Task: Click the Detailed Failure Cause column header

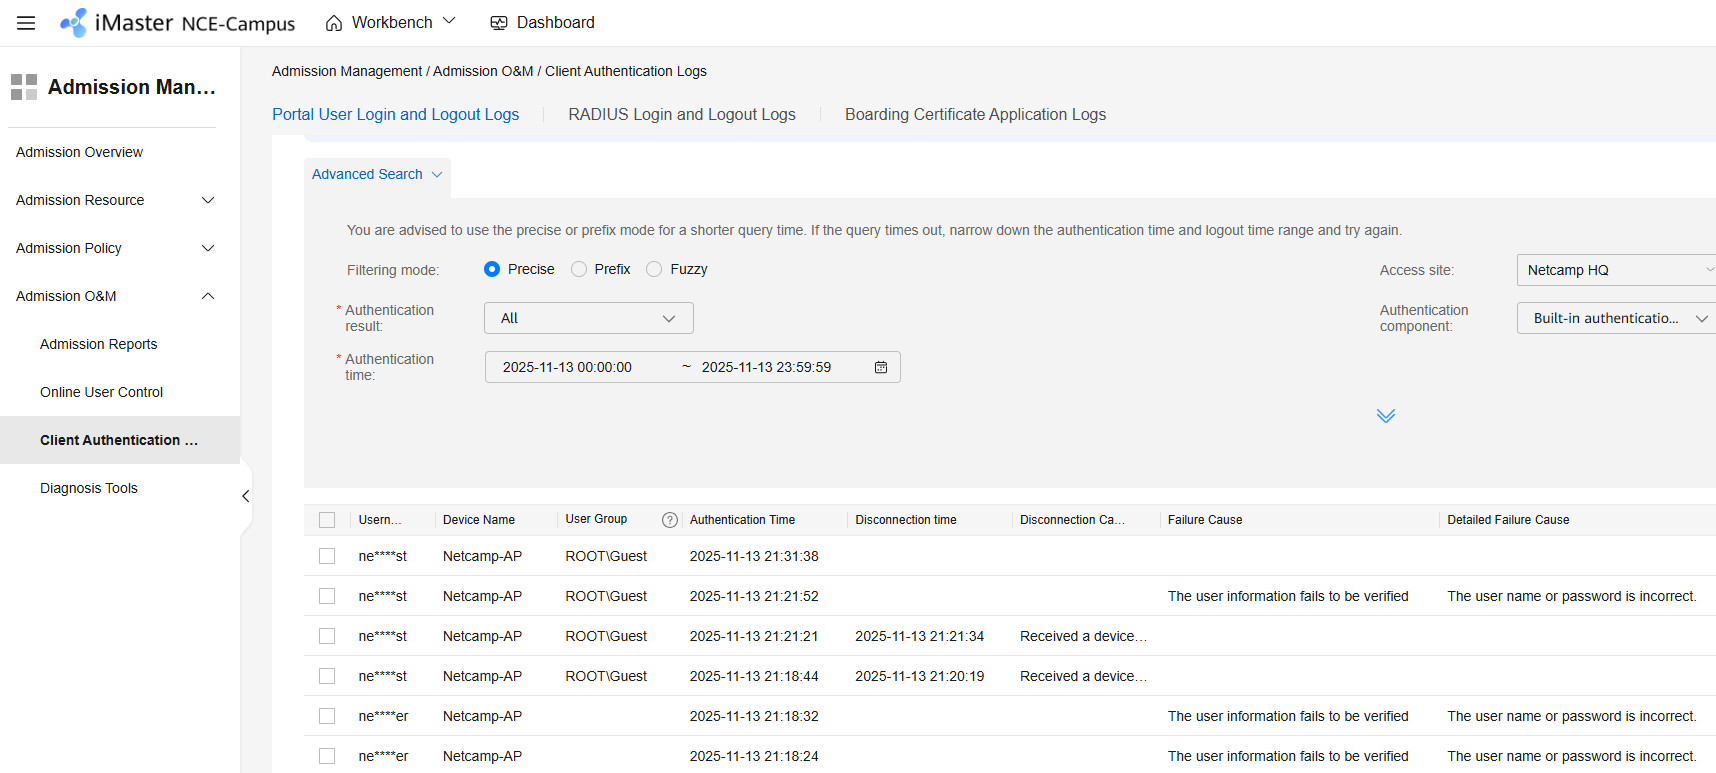Action: pos(1508,520)
